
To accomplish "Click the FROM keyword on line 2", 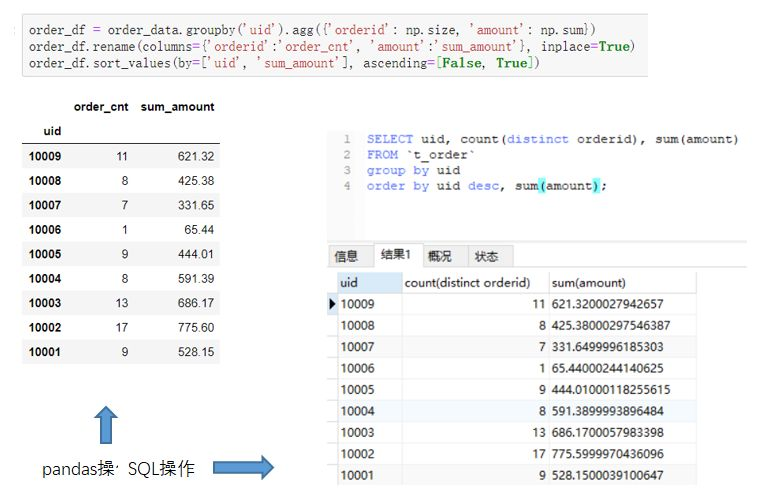I will click(382, 155).
